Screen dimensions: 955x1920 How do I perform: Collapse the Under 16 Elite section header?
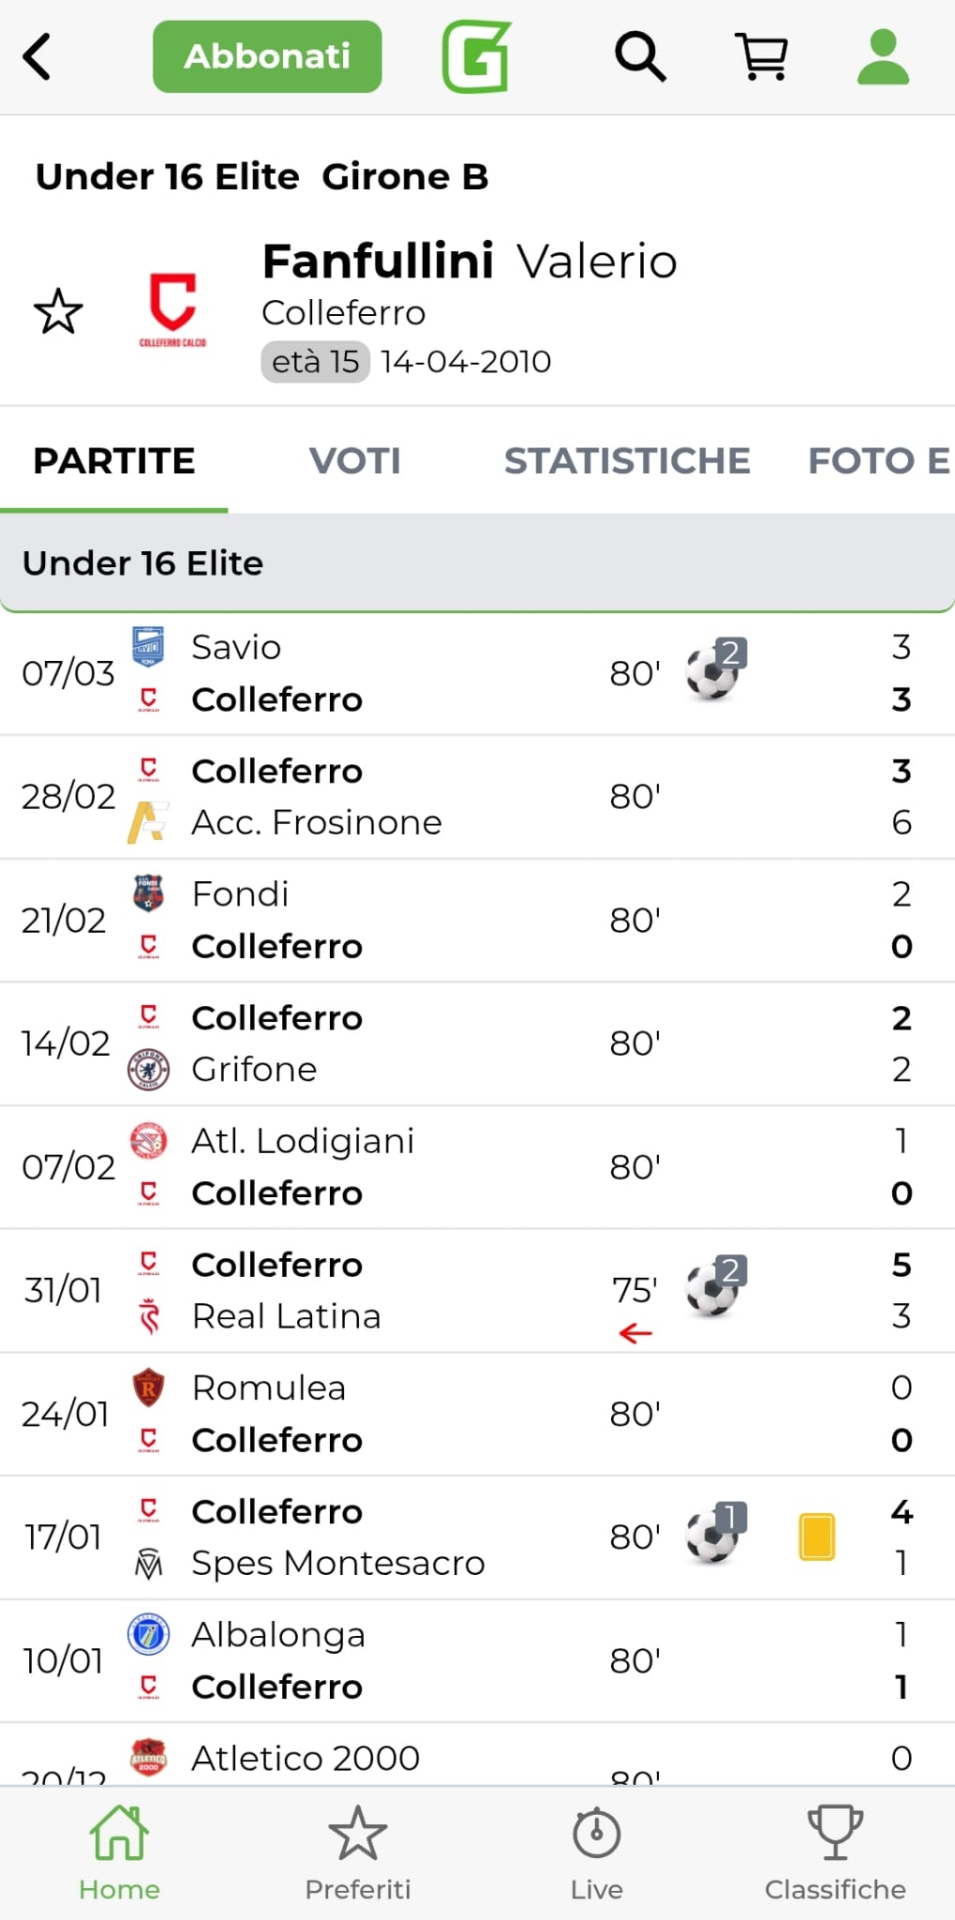pos(477,563)
